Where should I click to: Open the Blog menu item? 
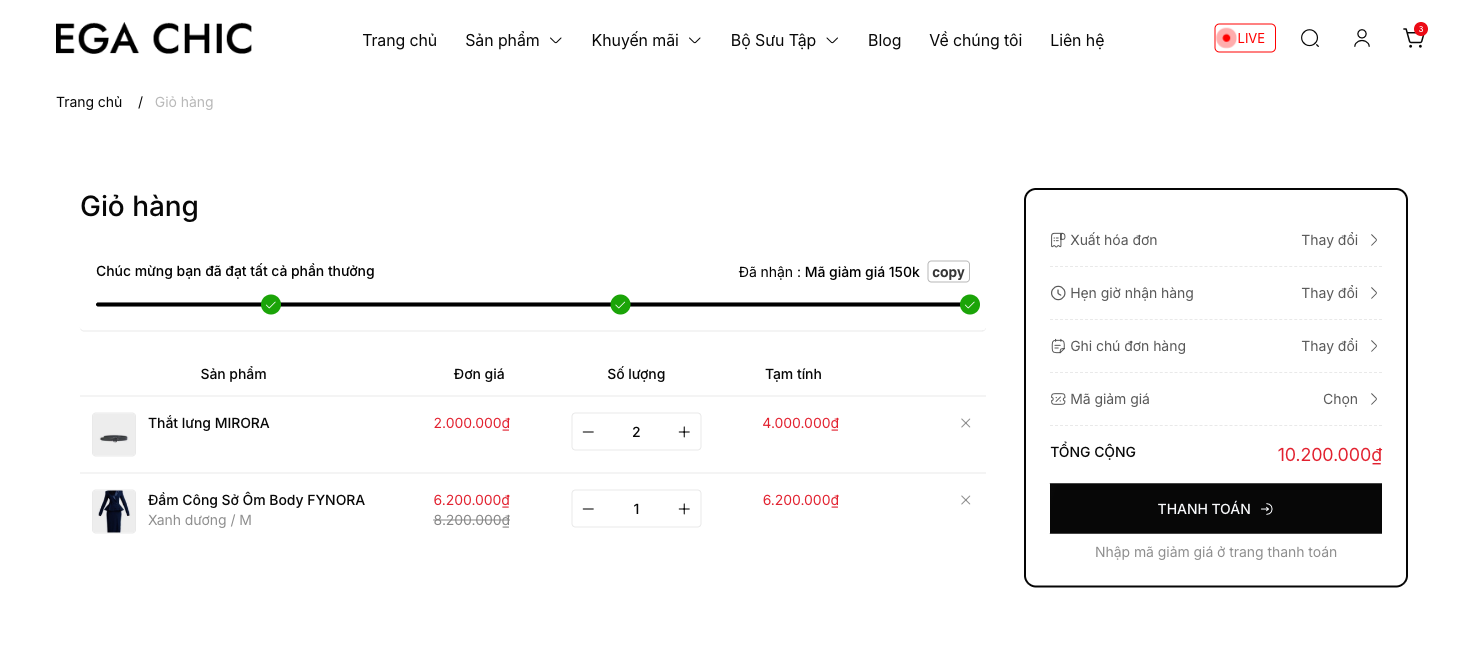884,40
